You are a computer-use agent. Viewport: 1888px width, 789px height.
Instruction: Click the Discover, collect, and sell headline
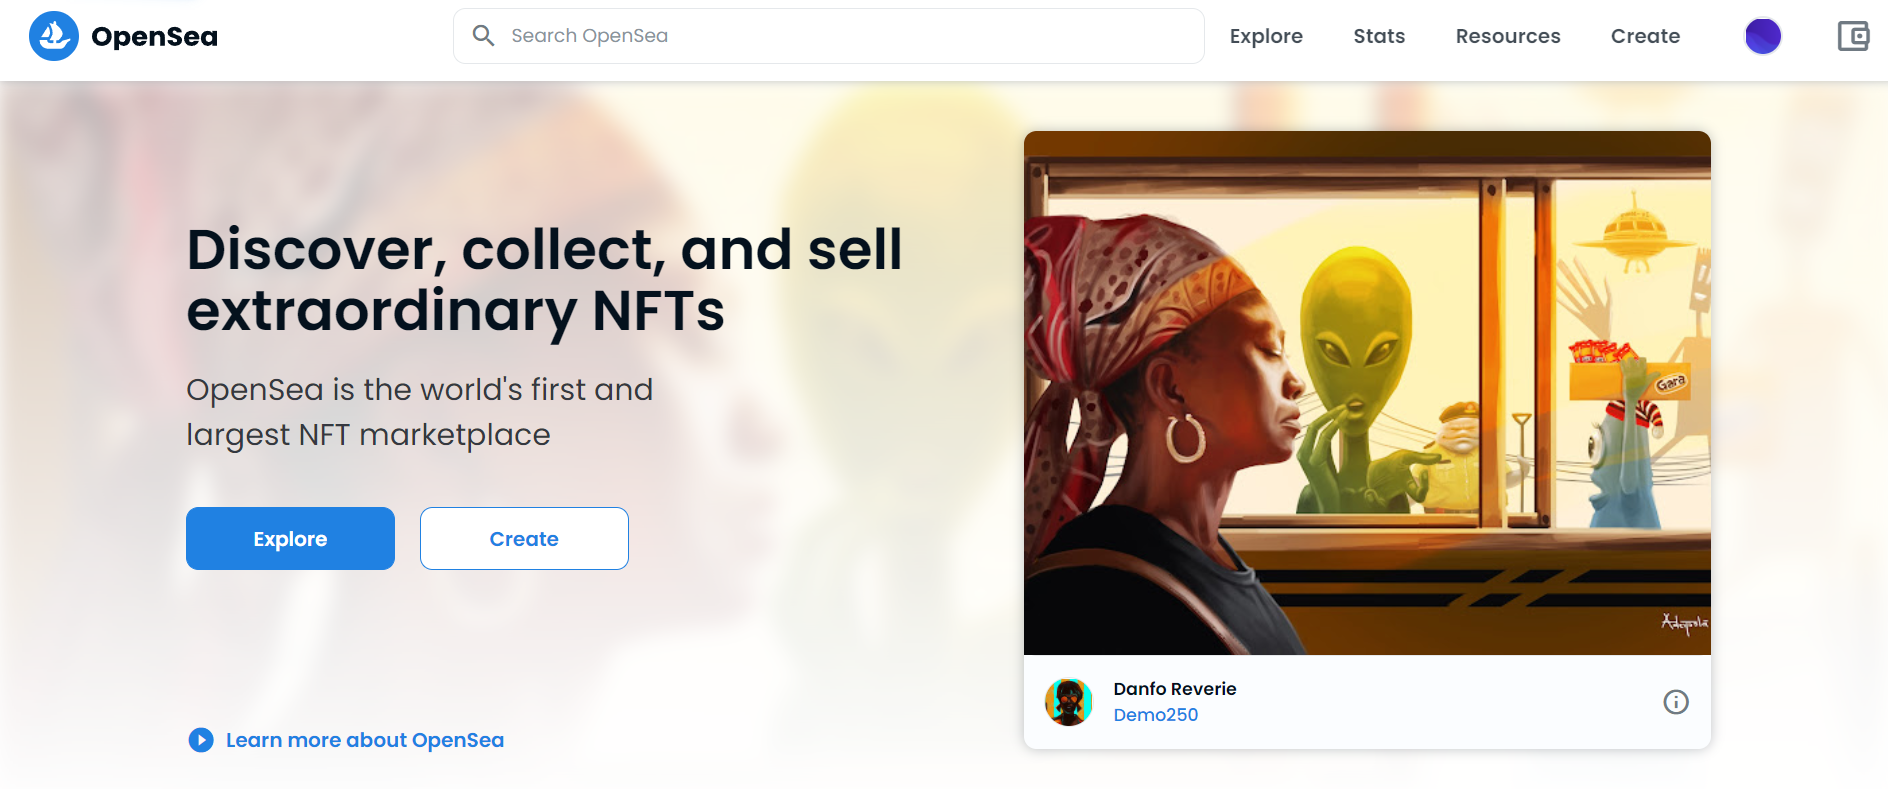click(x=544, y=279)
